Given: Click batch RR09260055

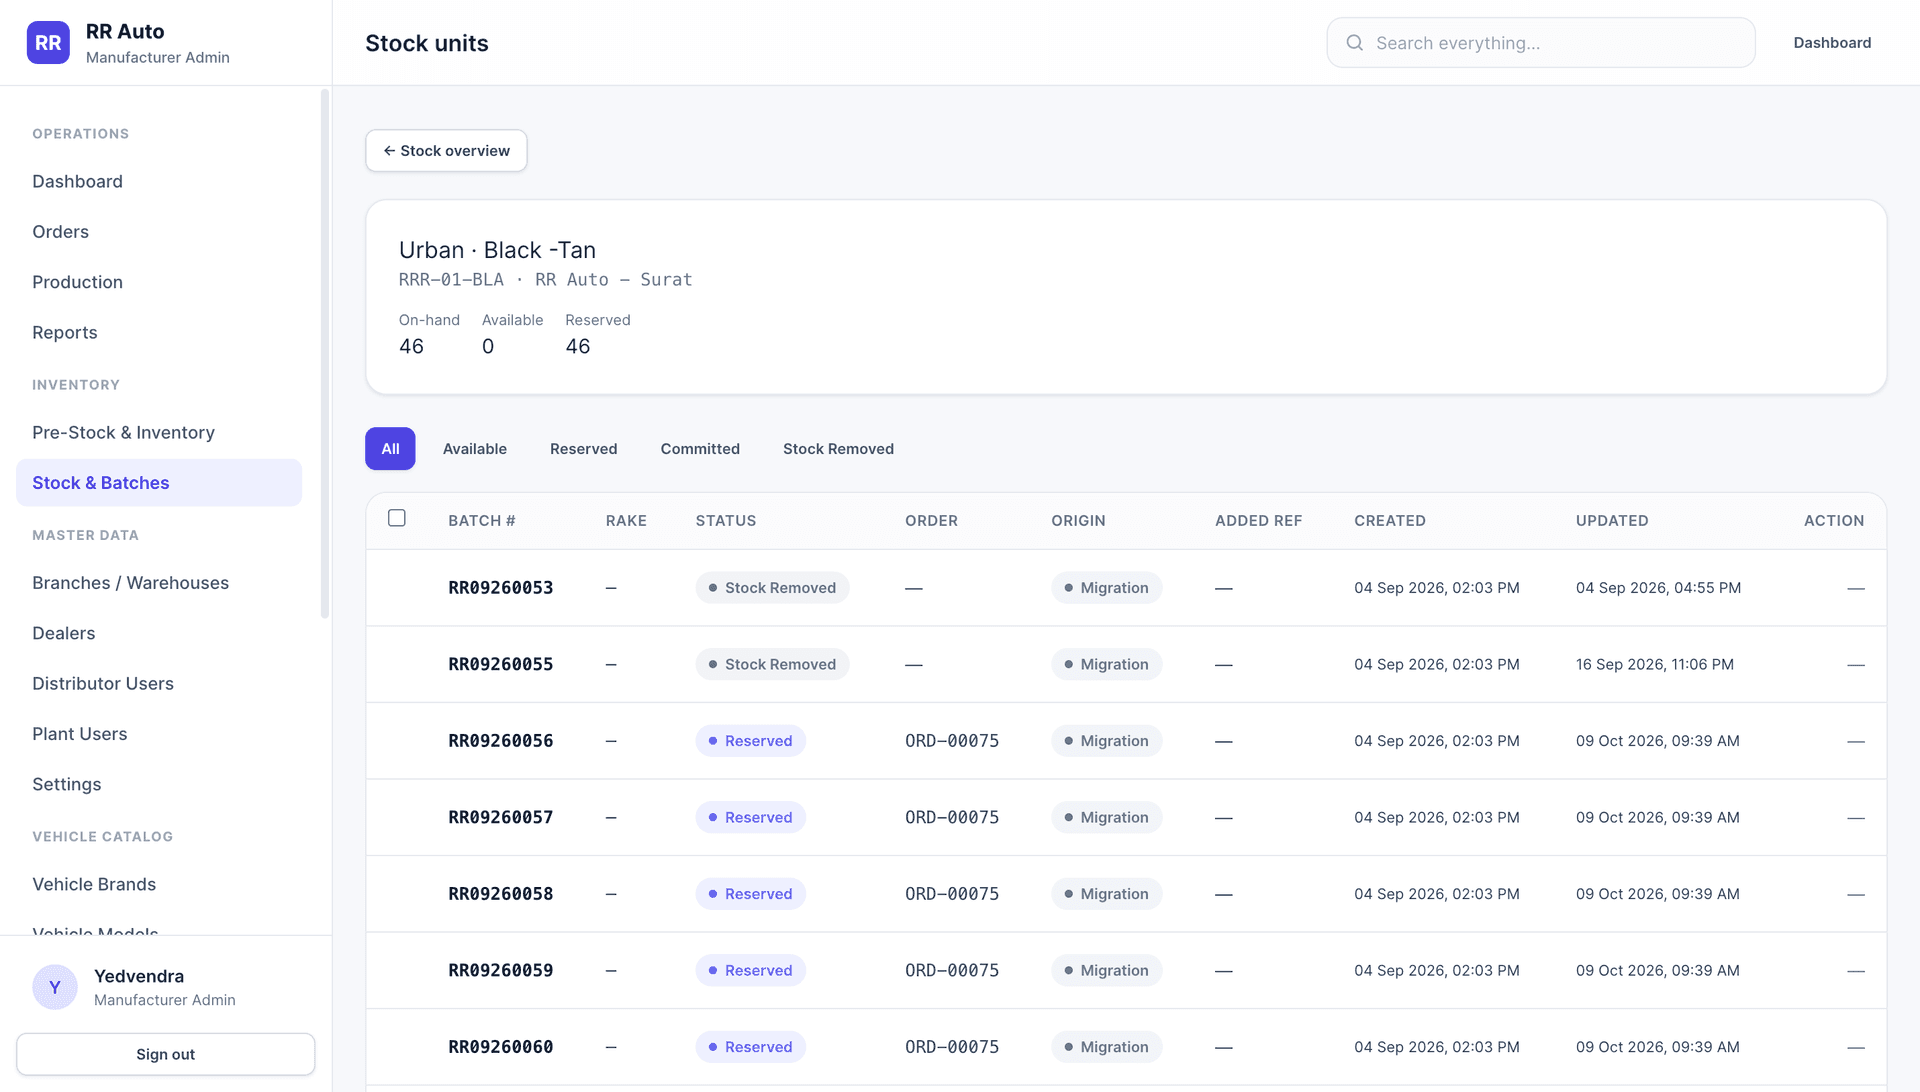Looking at the screenshot, I should [500, 664].
